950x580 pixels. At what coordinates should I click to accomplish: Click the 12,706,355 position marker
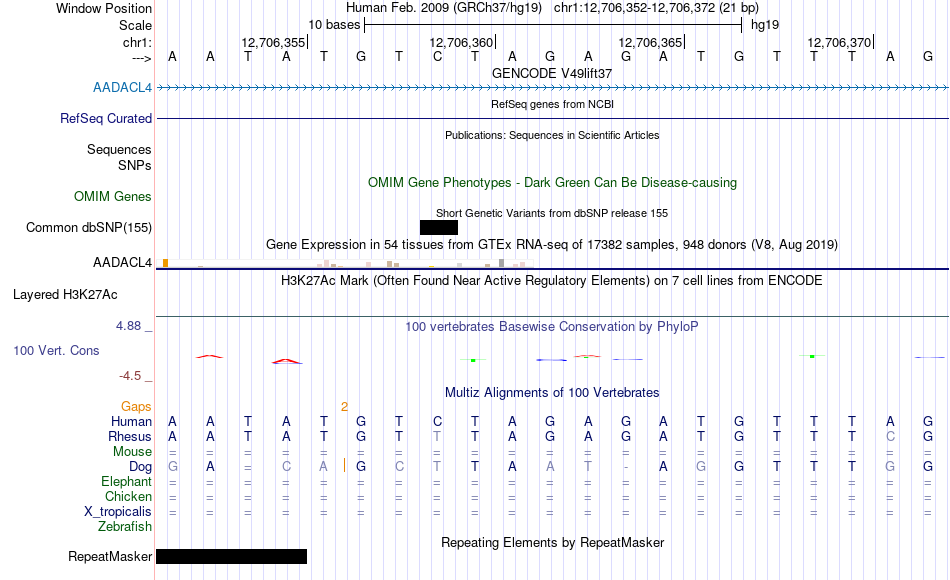pos(273,42)
